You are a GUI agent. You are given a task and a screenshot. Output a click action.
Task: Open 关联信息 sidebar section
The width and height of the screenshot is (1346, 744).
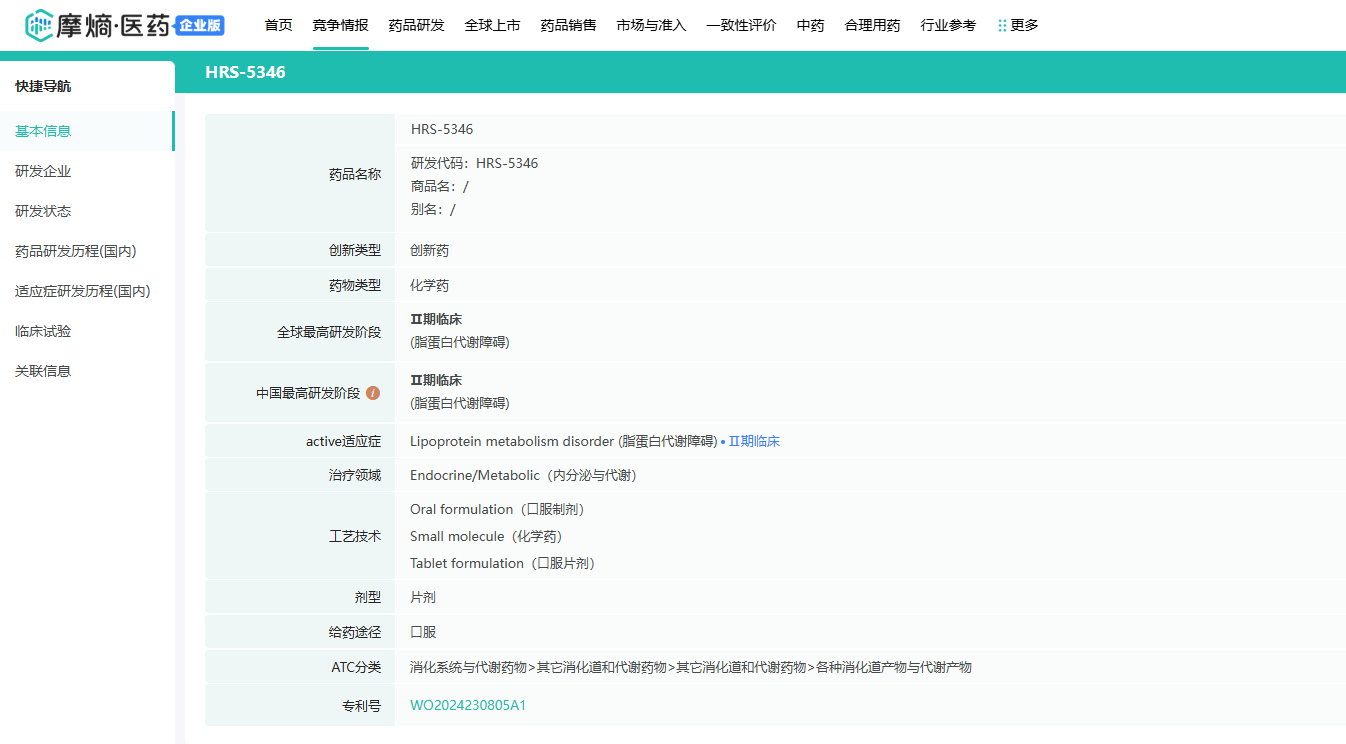click(x=43, y=371)
